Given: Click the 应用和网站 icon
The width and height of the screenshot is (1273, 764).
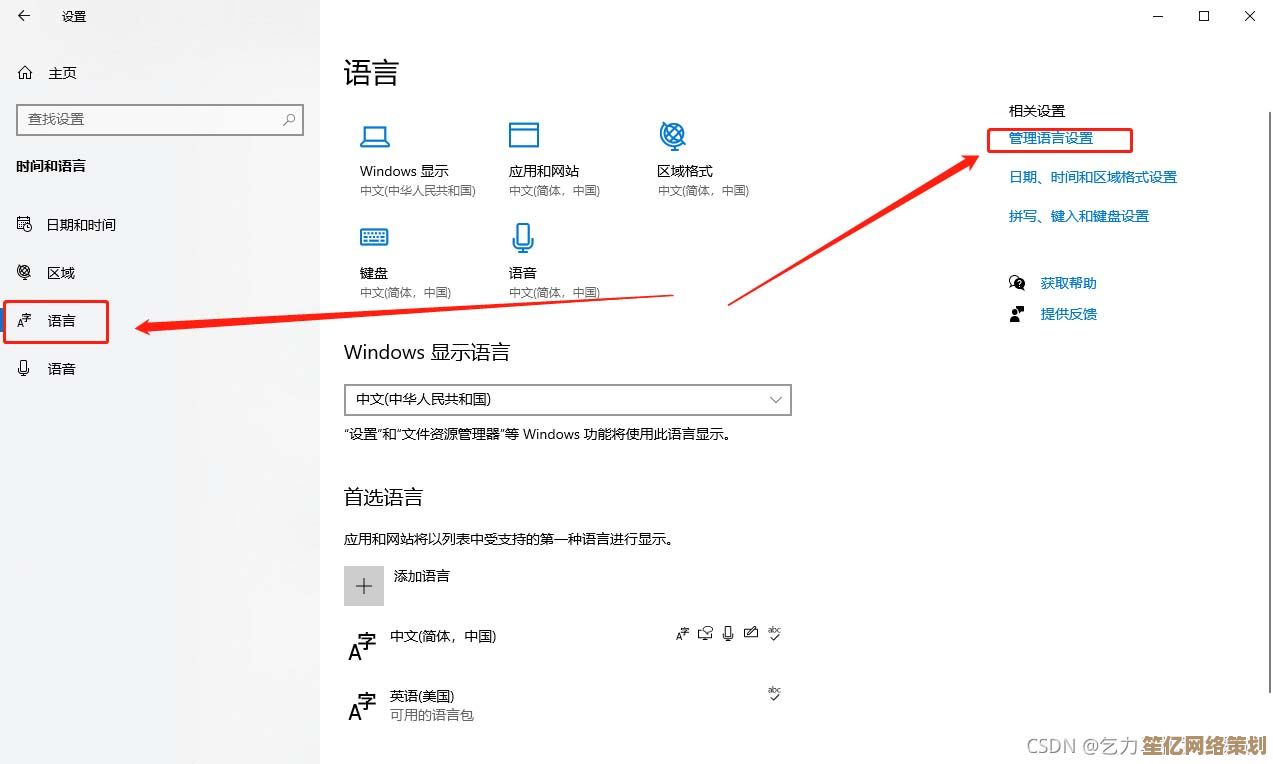Looking at the screenshot, I should (522, 134).
